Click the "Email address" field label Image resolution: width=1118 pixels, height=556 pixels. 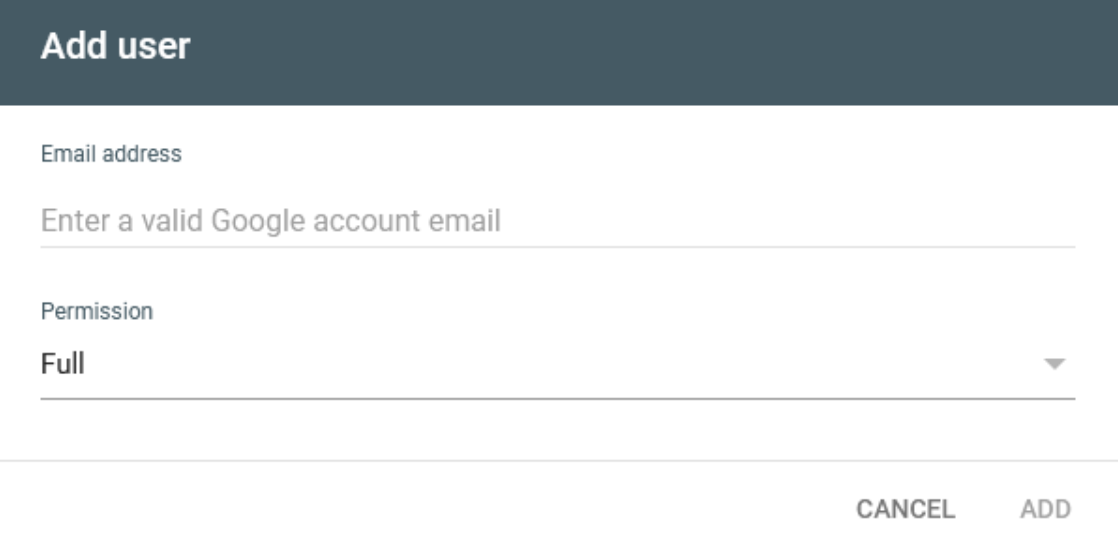[x=111, y=154]
